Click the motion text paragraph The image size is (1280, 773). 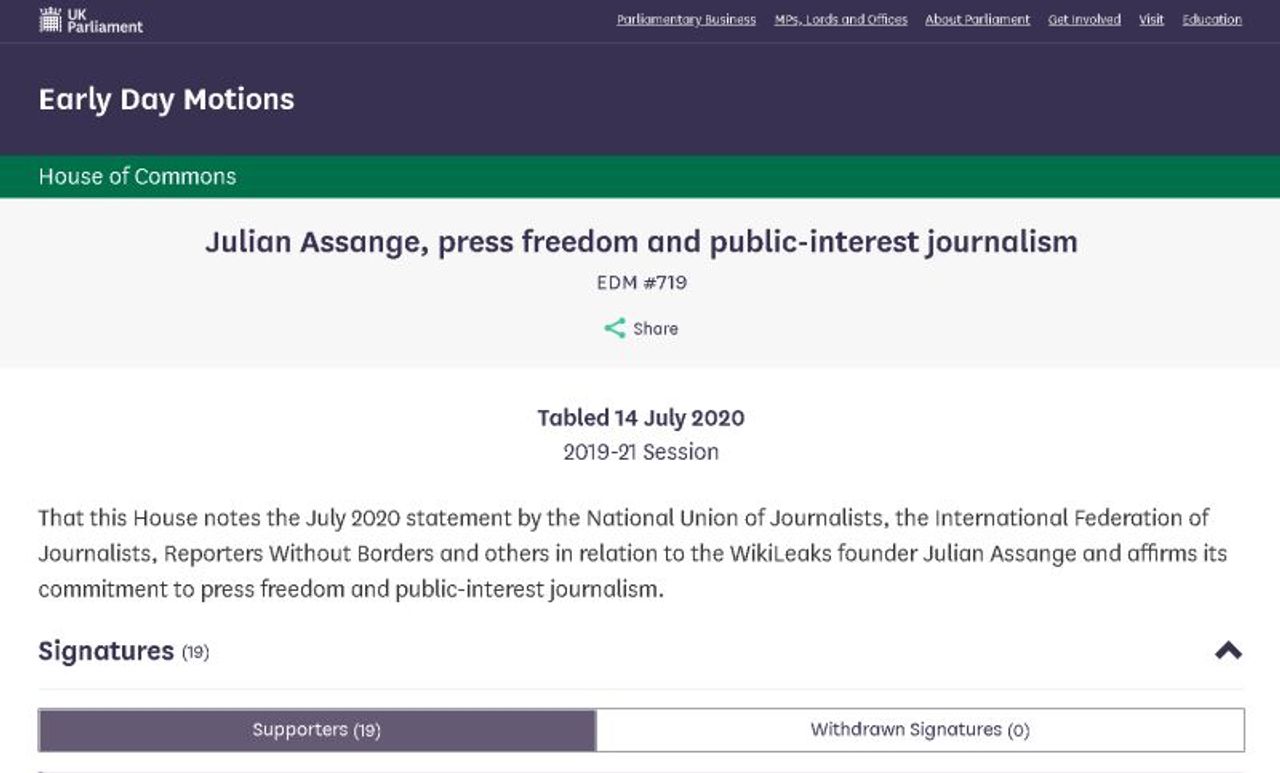[632, 553]
